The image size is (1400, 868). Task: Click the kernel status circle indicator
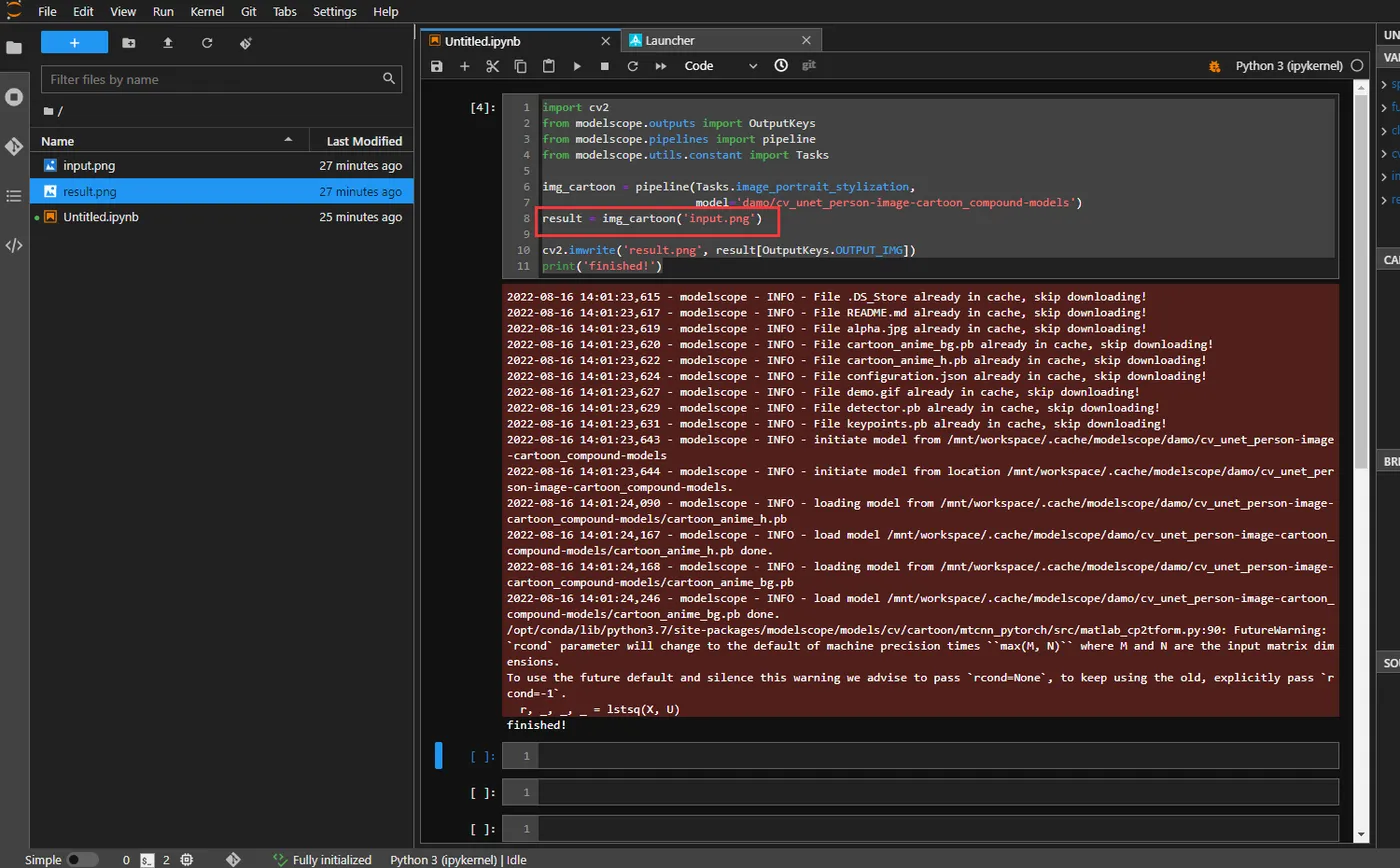click(1357, 66)
